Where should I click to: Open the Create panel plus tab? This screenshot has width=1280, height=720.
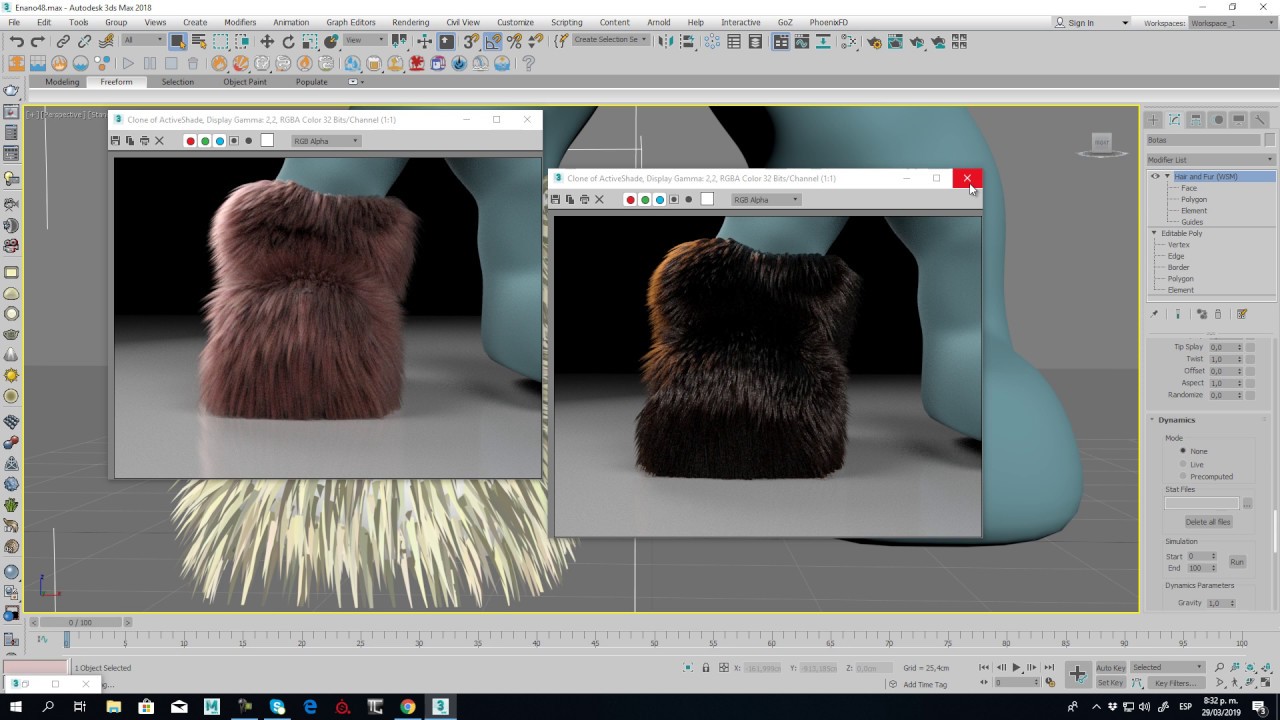[1154, 119]
